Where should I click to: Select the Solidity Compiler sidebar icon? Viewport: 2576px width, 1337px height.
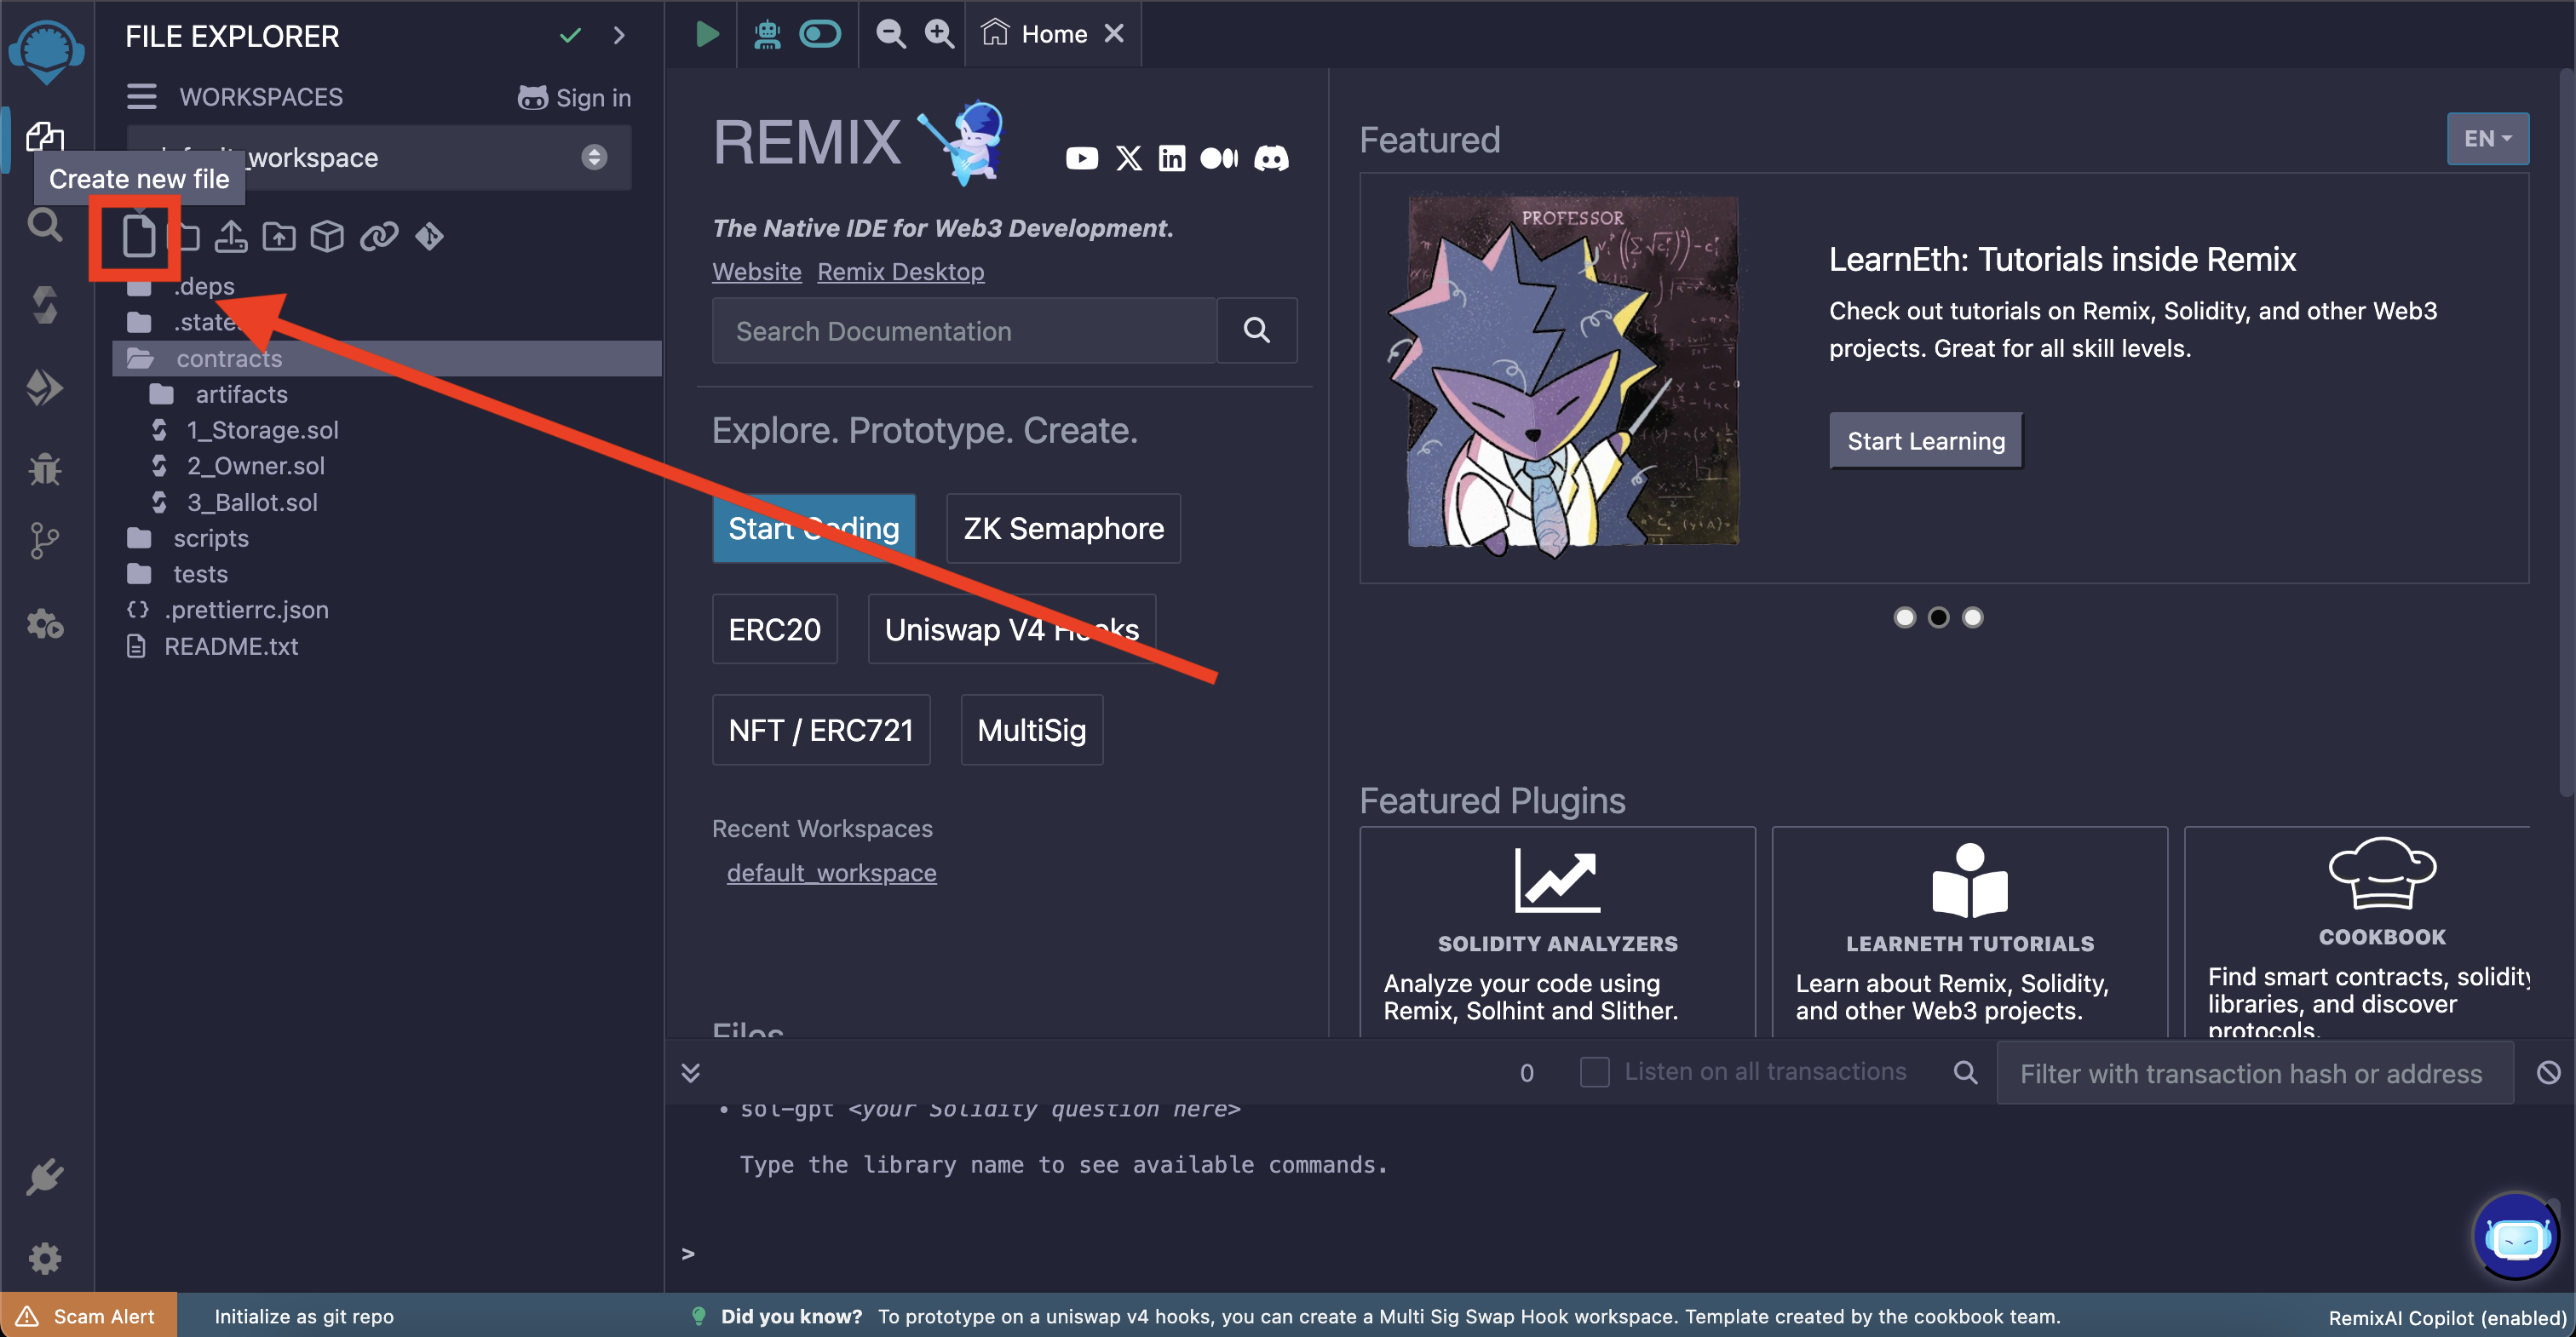point(45,305)
